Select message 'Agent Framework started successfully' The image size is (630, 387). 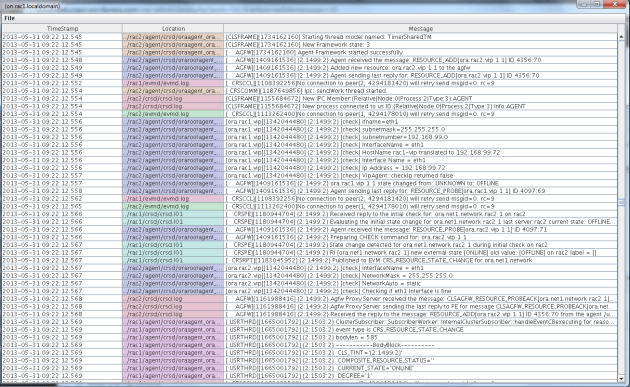pos(420,52)
